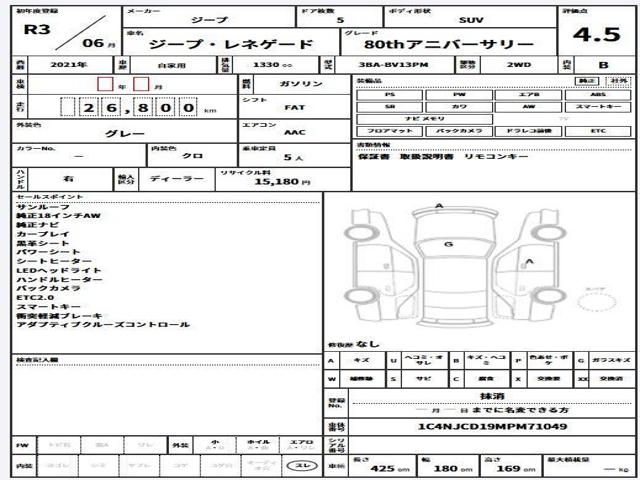The image size is (640, 480).
Task: Click the interior grade B value
Action: point(603,65)
